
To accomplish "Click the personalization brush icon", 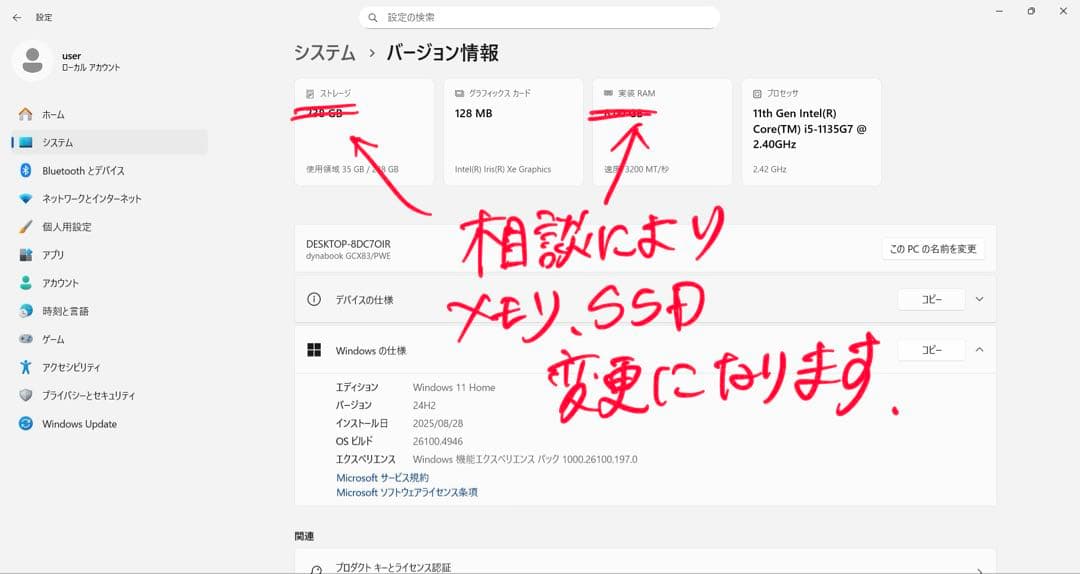I will pyautogui.click(x=25, y=227).
